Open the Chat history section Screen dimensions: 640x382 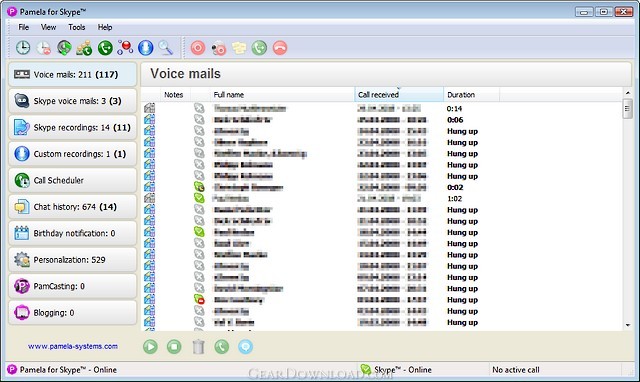72,207
